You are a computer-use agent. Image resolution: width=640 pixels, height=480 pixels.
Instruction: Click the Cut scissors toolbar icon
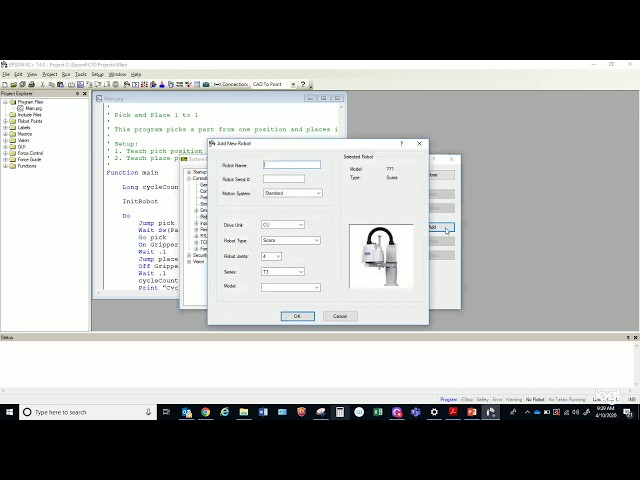pyautogui.click(x=42, y=84)
